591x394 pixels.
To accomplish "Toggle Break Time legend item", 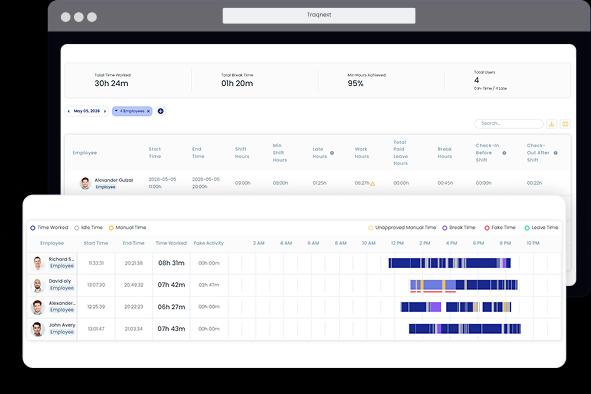I will point(459,228).
